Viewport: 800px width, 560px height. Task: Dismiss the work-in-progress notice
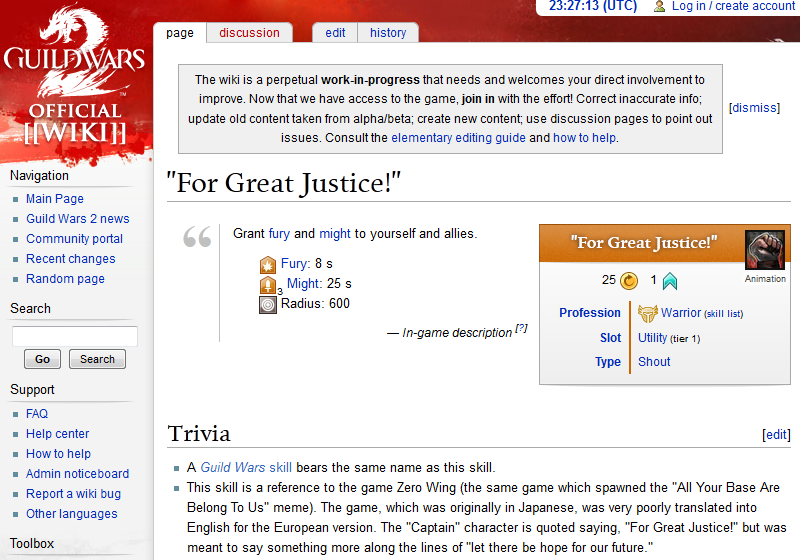click(x=754, y=108)
